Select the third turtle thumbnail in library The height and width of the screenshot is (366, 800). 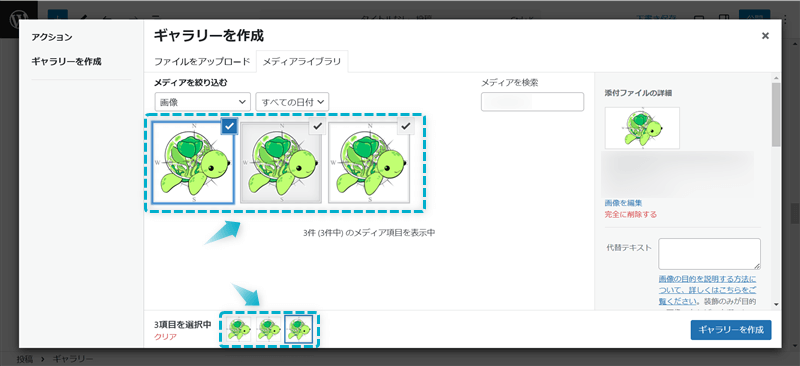pos(369,163)
